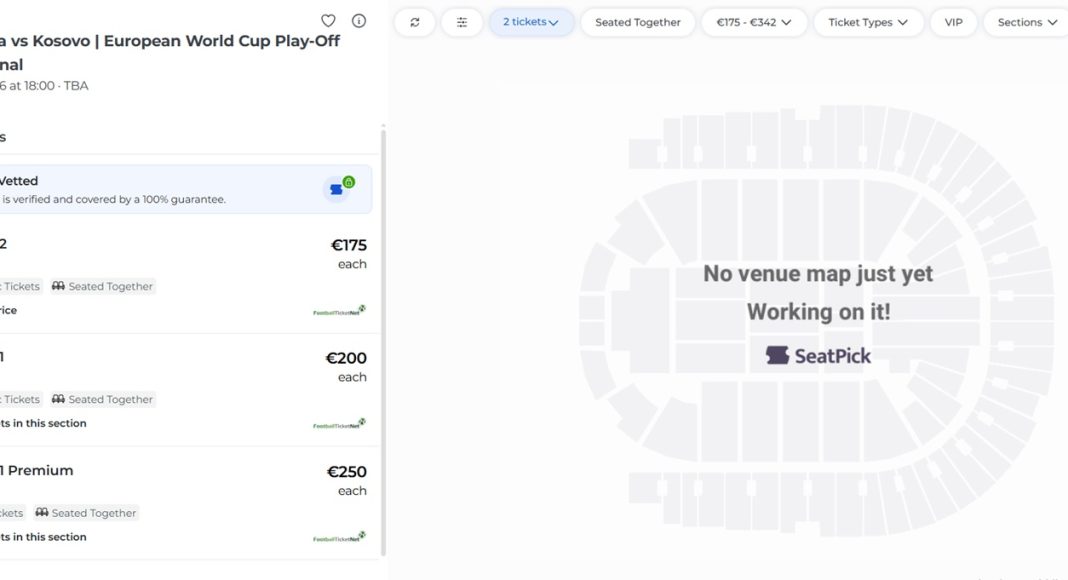Open the event info icon
Viewport: 1068px width, 580px height.
pos(359,21)
